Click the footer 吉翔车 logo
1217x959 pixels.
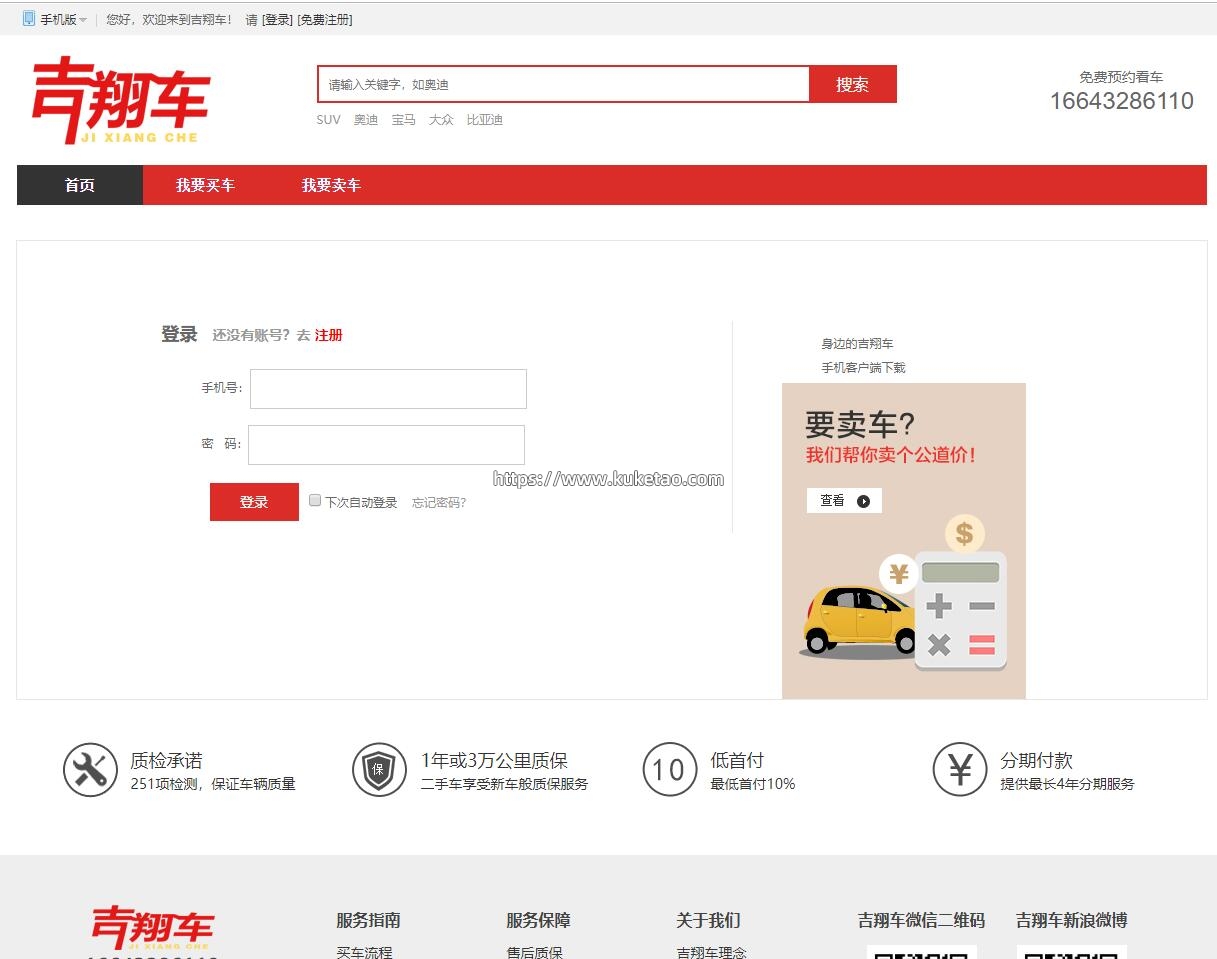[151, 928]
